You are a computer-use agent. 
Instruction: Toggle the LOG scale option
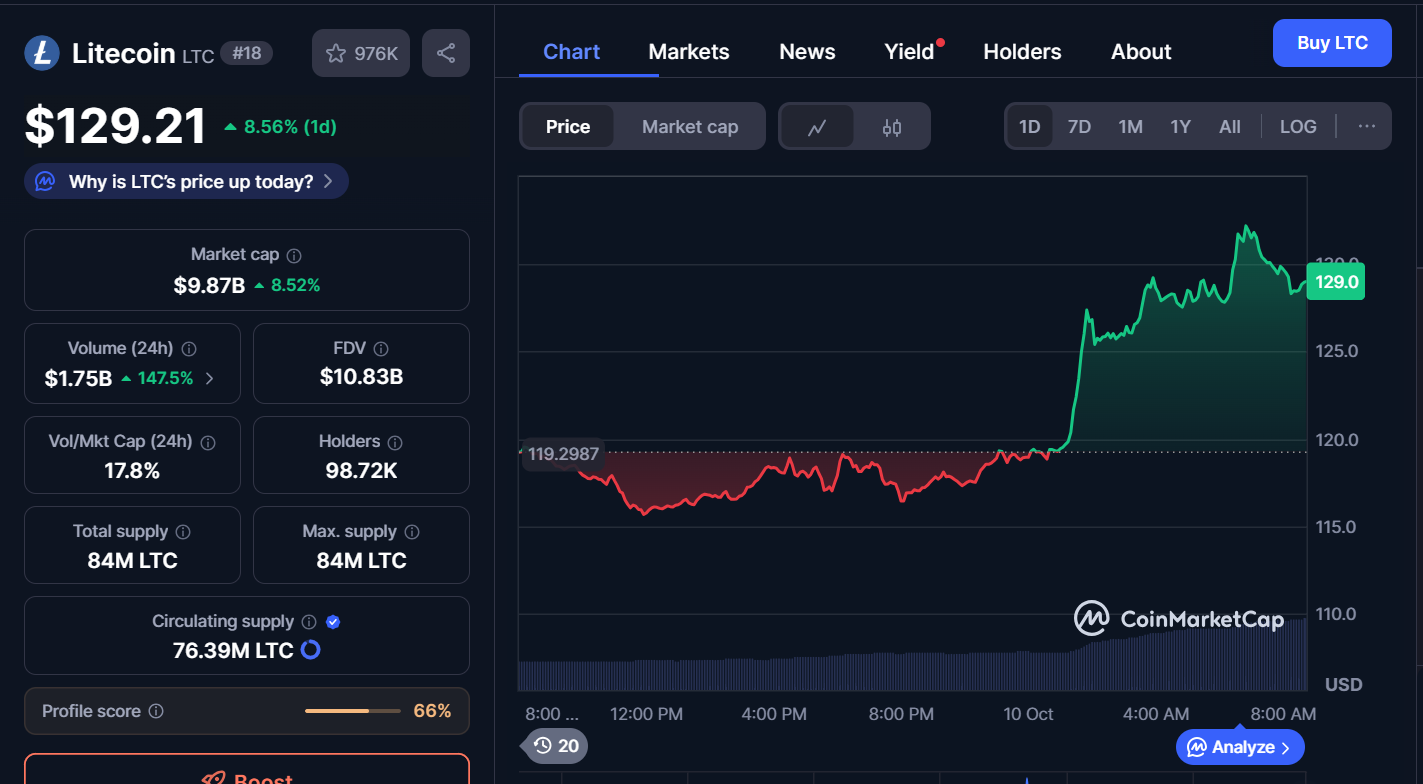coord(1298,127)
